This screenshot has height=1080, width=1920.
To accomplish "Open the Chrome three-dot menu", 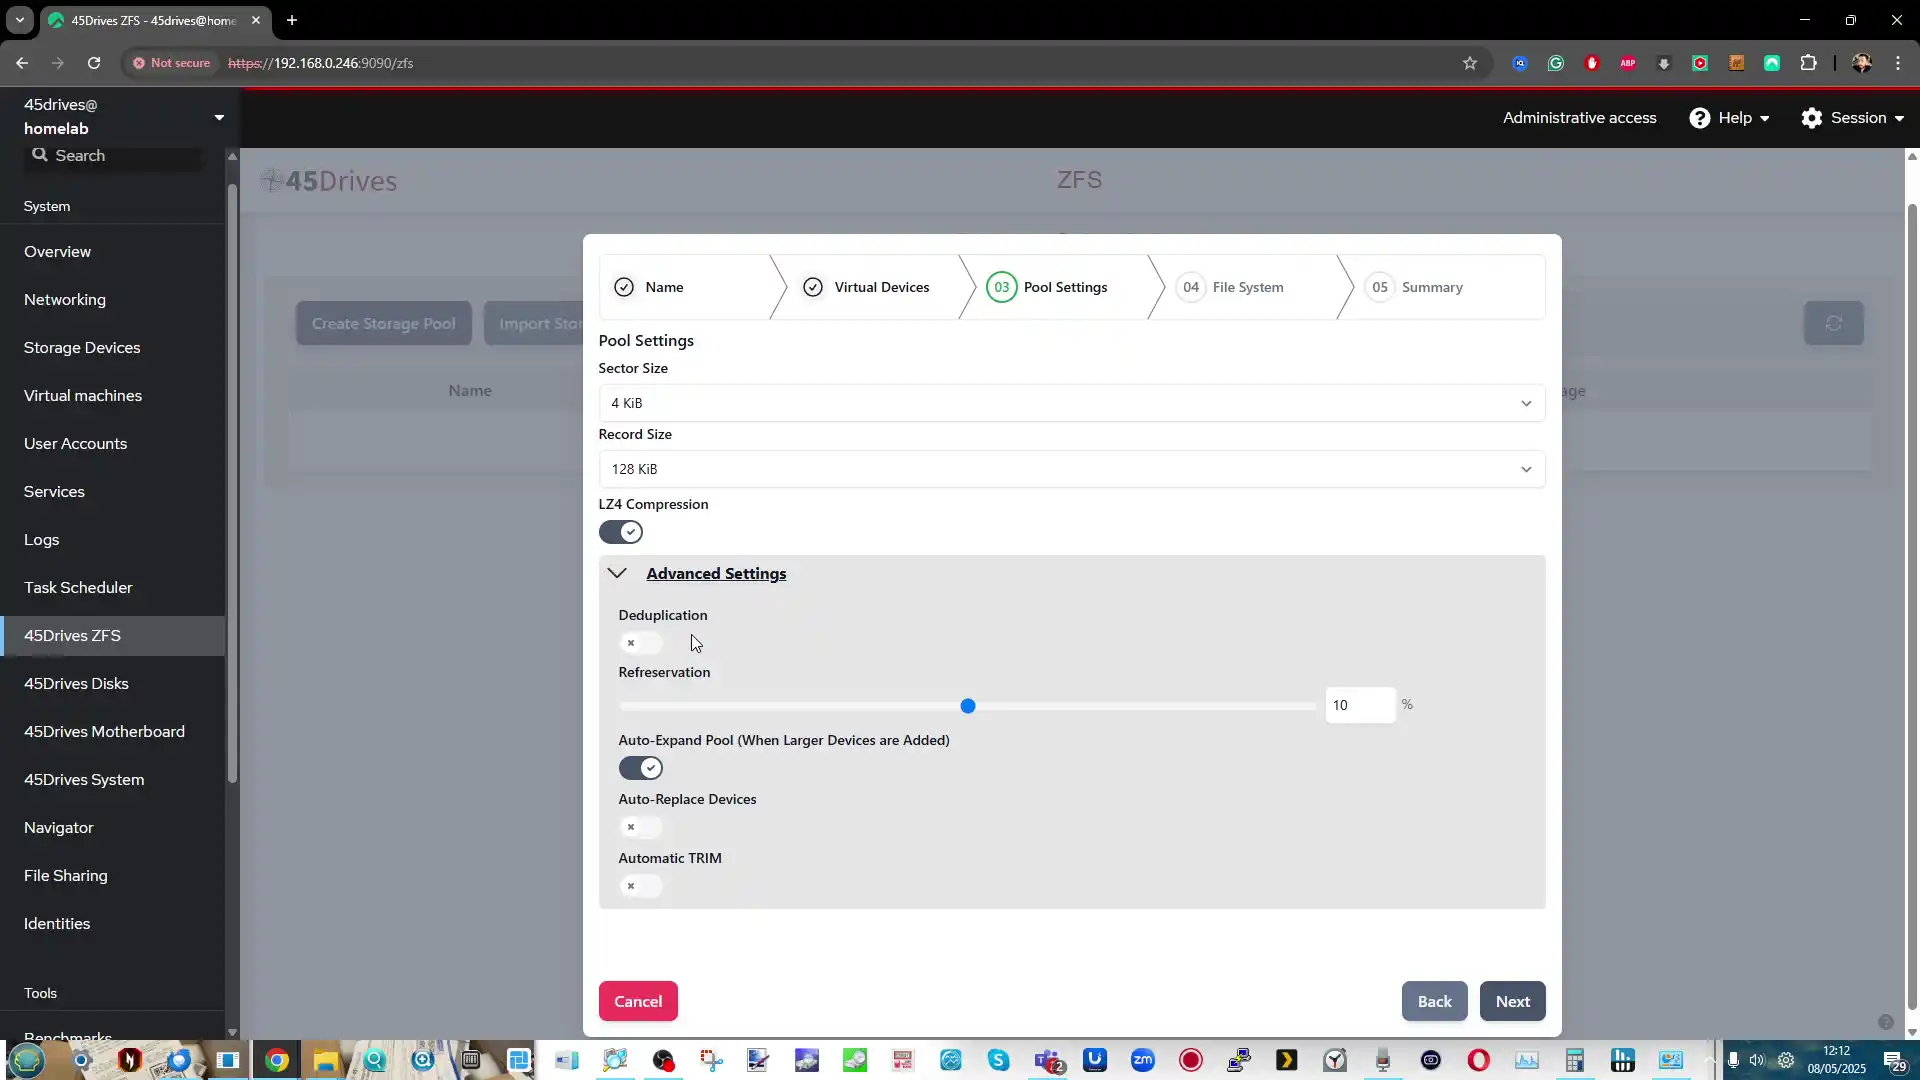I will click(x=1897, y=63).
